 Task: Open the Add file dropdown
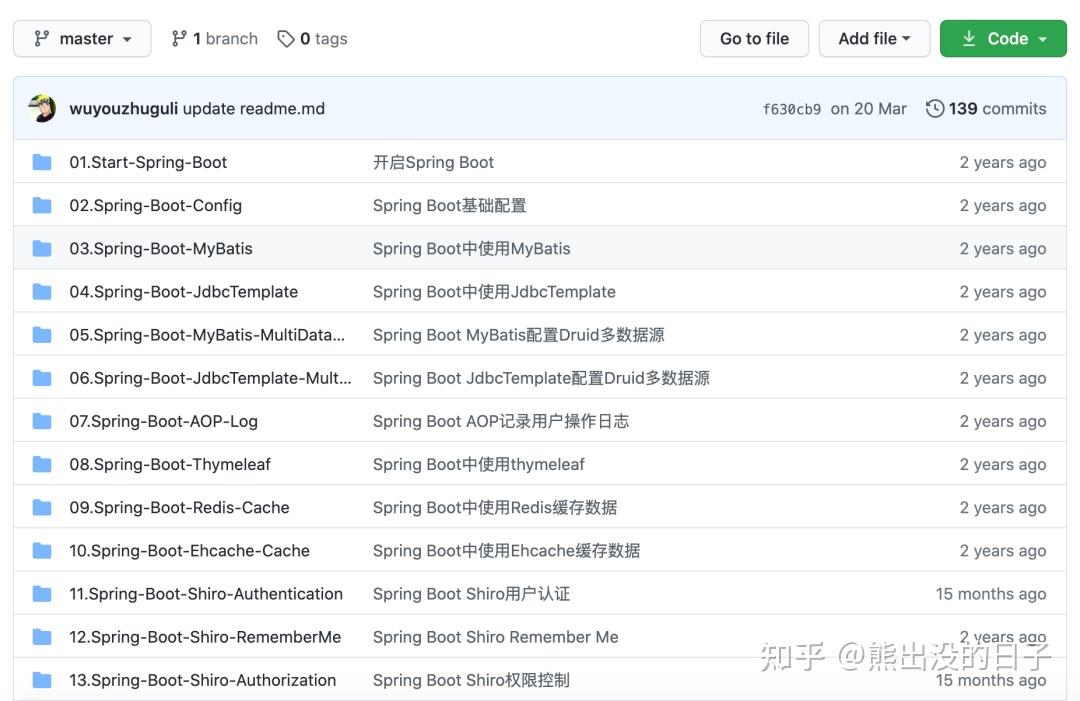874,38
